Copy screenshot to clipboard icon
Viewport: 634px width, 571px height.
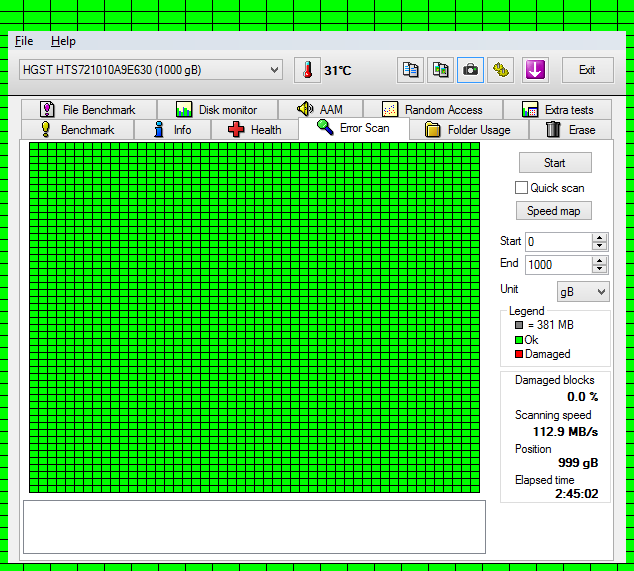tap(440, 70)
